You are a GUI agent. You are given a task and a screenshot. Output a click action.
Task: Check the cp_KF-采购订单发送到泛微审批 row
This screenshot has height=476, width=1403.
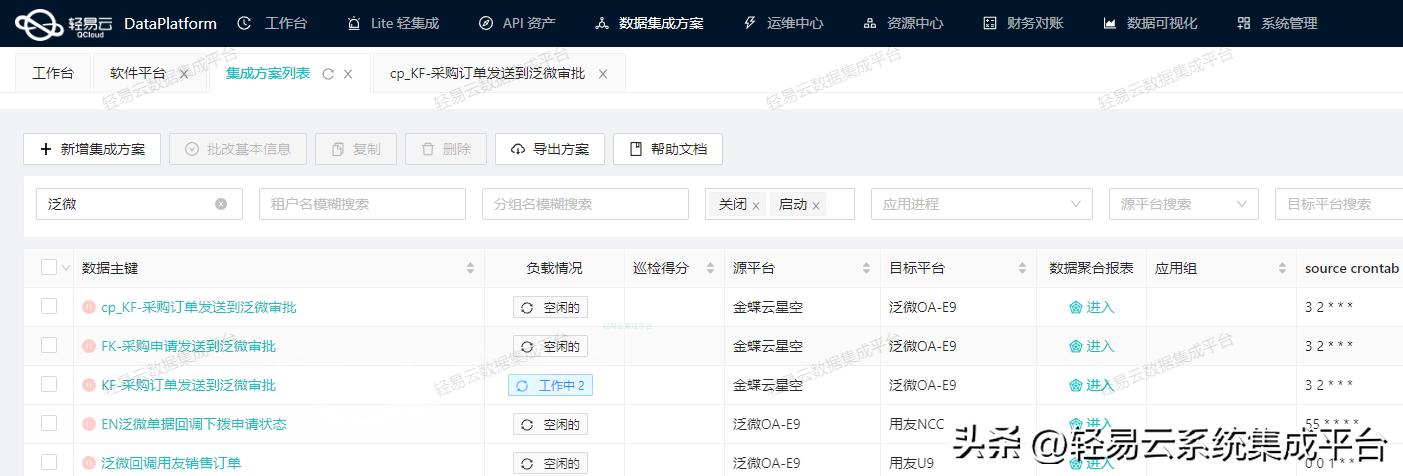tap(49, 306)
